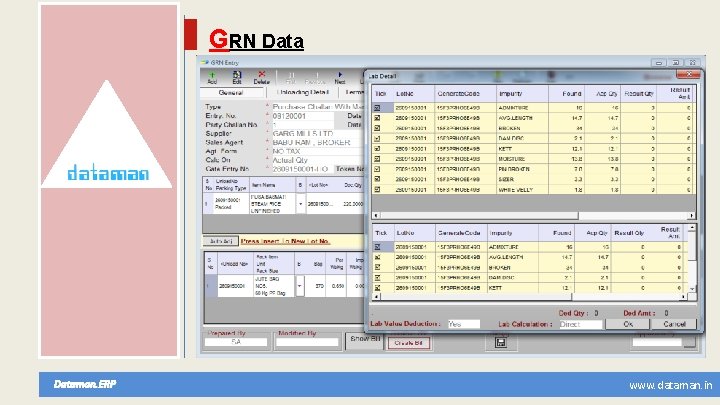This screenshot has height=405, width=720.
Task: Click the greyed Previous record toolbar icon
Action: [x=315, y=77]
